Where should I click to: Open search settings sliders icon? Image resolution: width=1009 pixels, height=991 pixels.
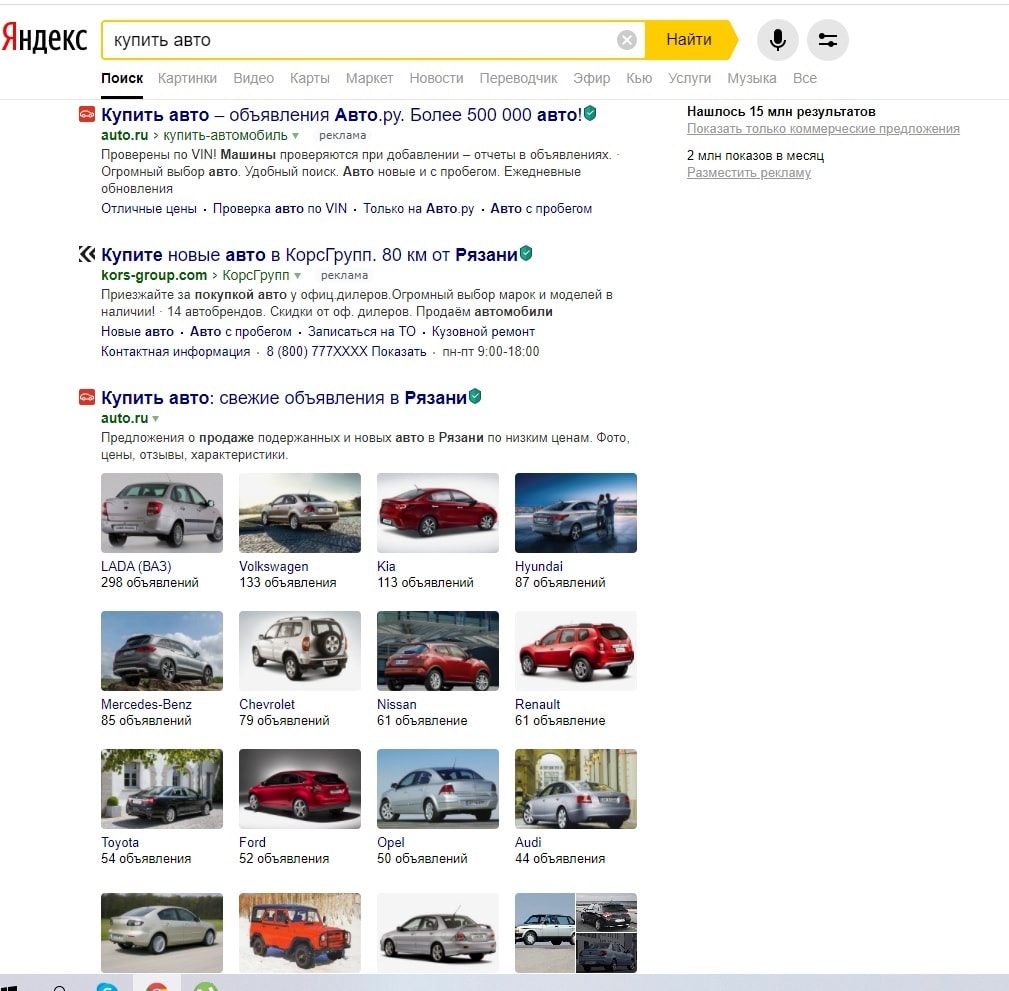pos(827,40)
